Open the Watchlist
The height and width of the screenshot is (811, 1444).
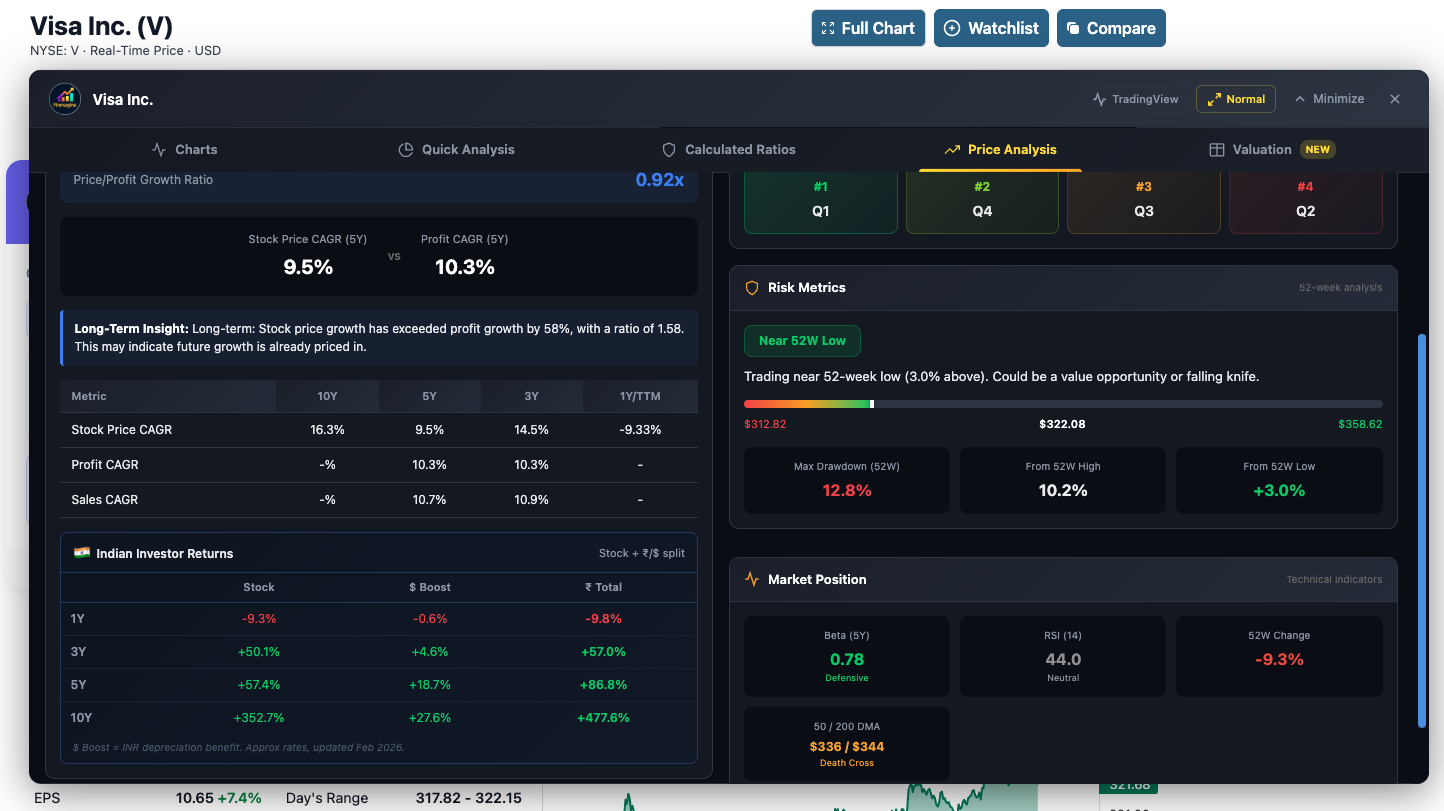point(991,28)
